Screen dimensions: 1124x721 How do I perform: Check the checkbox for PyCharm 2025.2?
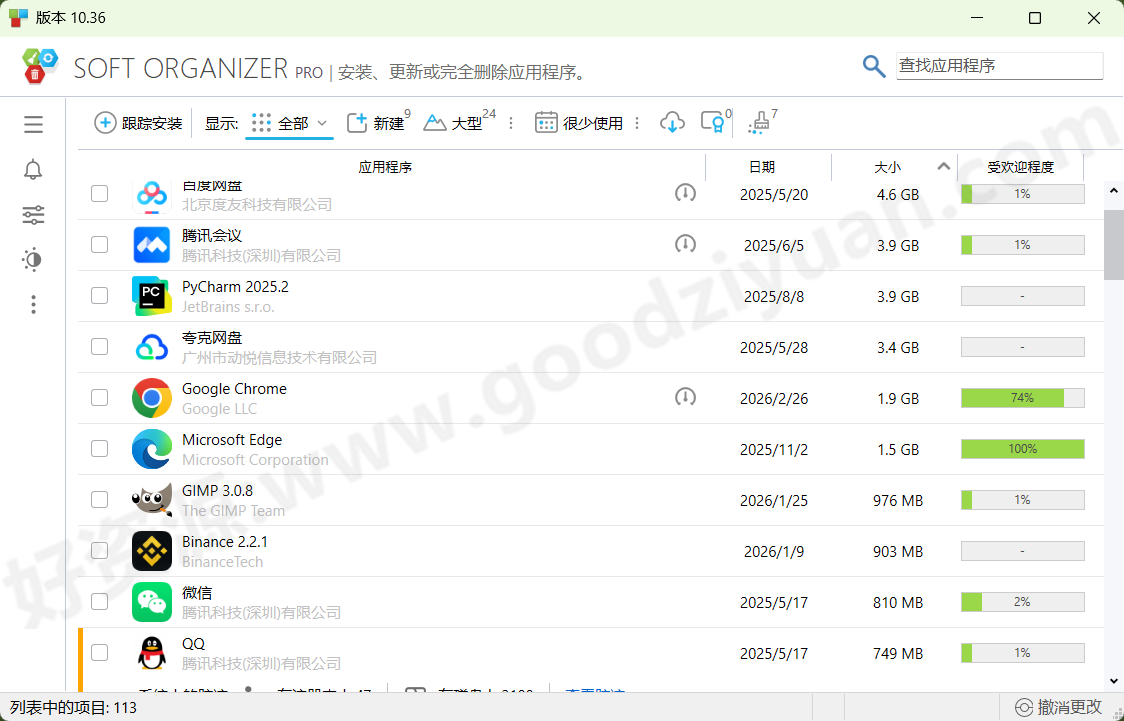99,295
